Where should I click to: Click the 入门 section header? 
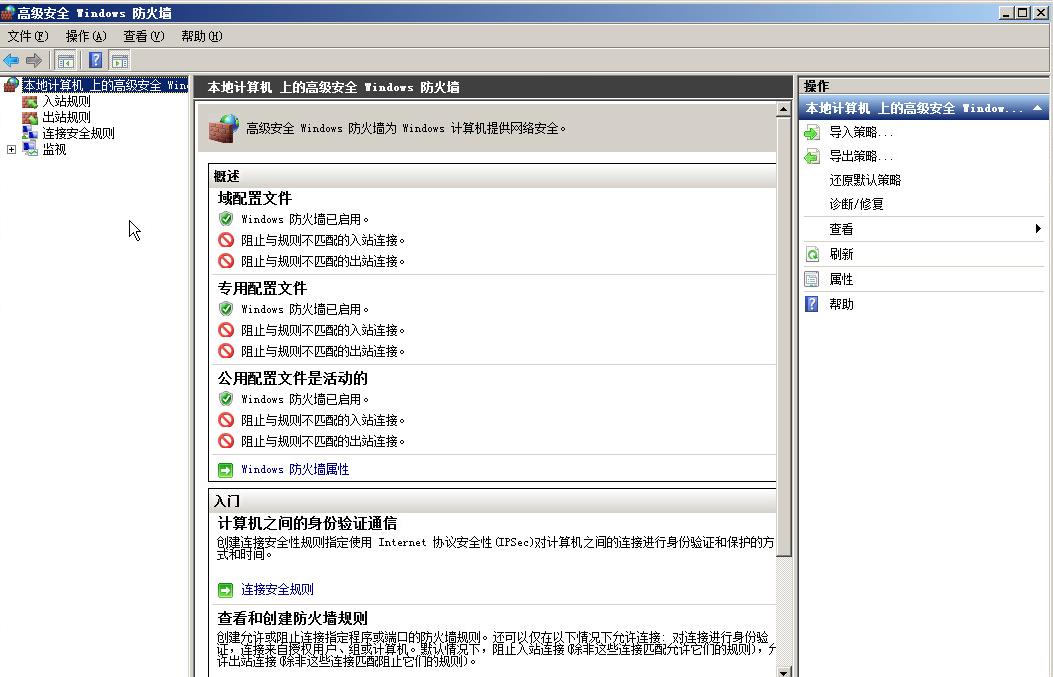point(492,501)
